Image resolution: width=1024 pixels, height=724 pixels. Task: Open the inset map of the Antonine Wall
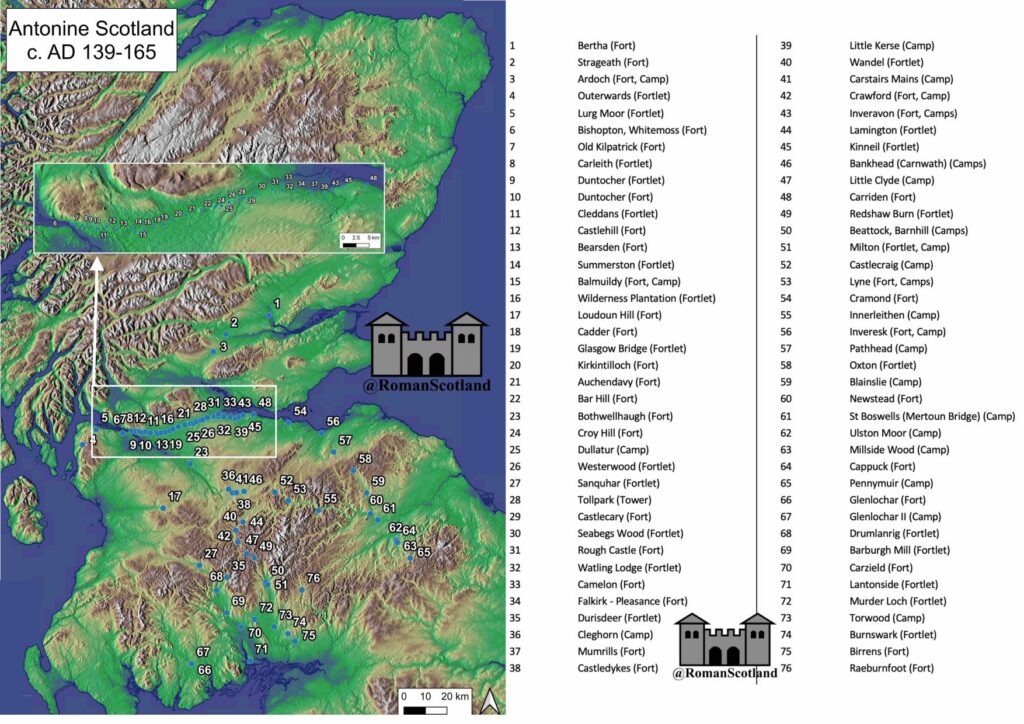209,208
